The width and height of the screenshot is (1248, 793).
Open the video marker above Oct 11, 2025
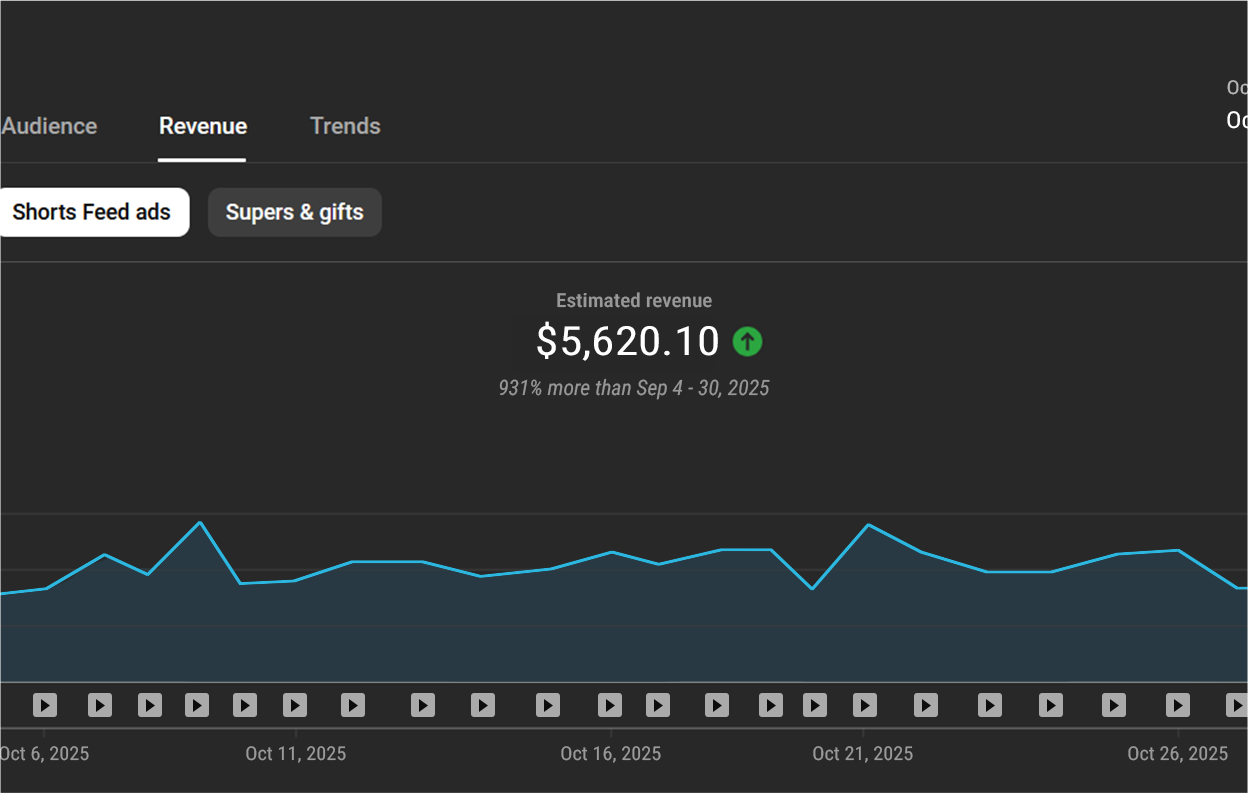294,706
